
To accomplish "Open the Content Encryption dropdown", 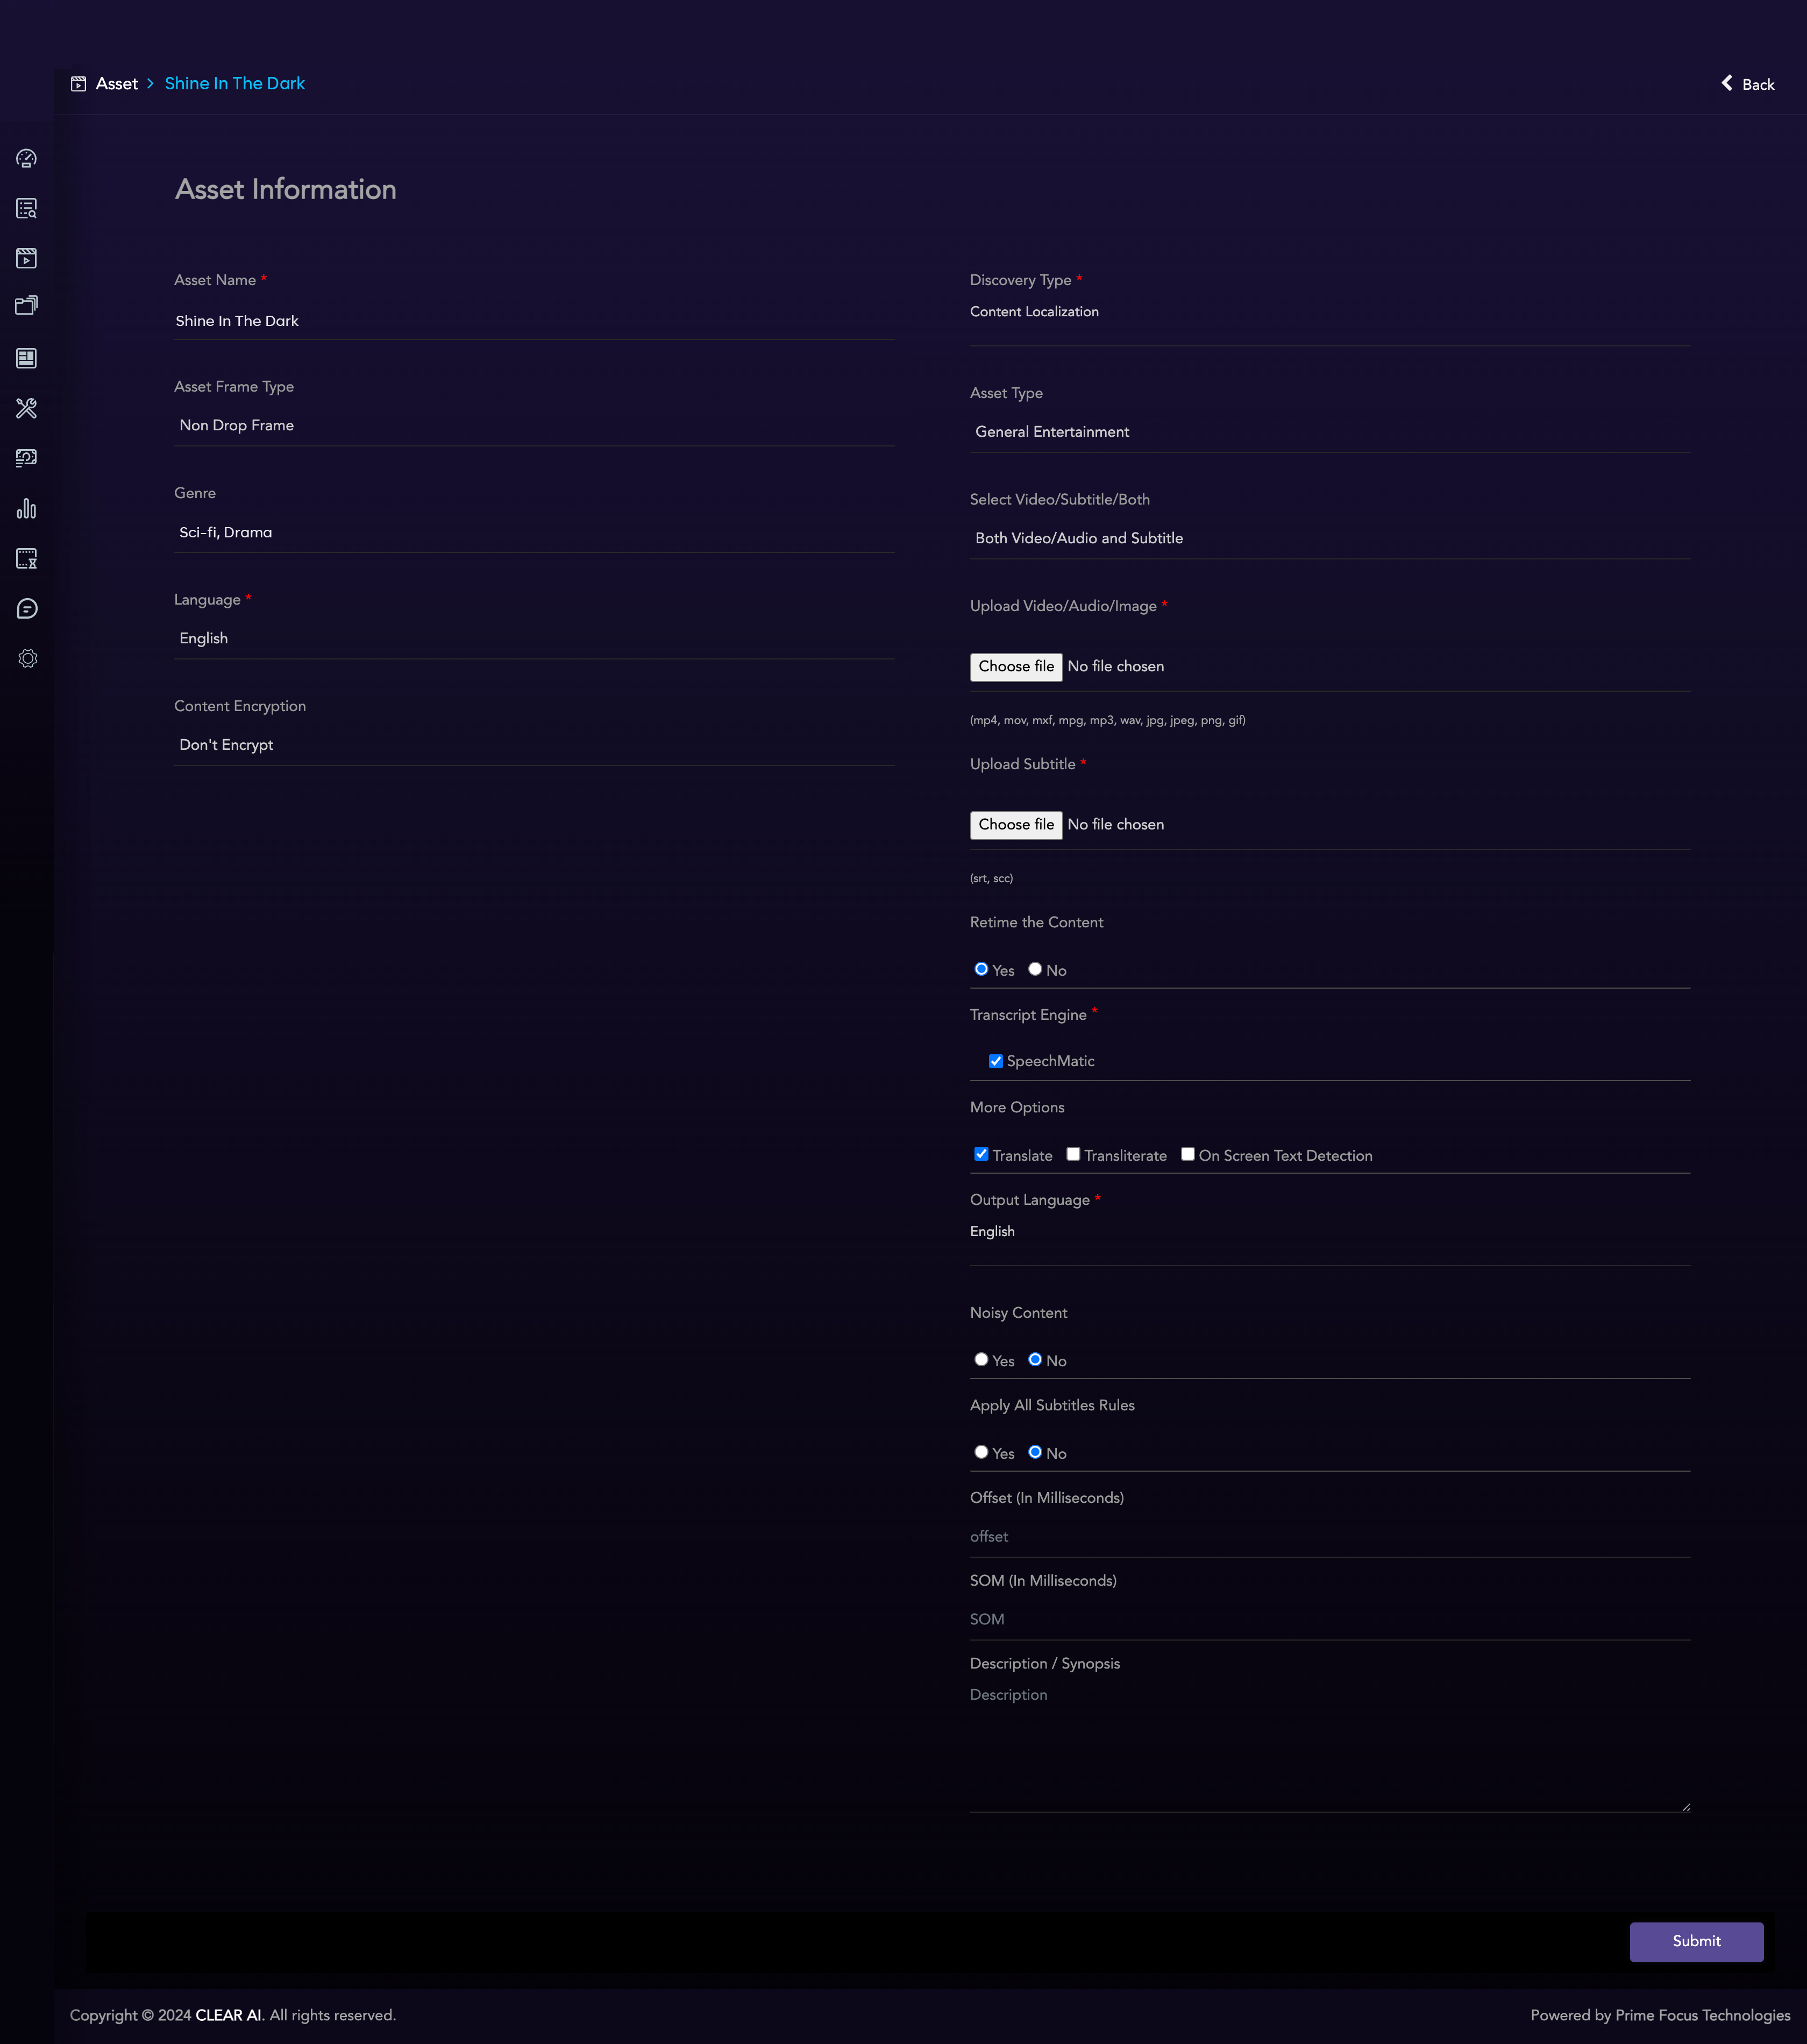I will (x=534, y=745).
